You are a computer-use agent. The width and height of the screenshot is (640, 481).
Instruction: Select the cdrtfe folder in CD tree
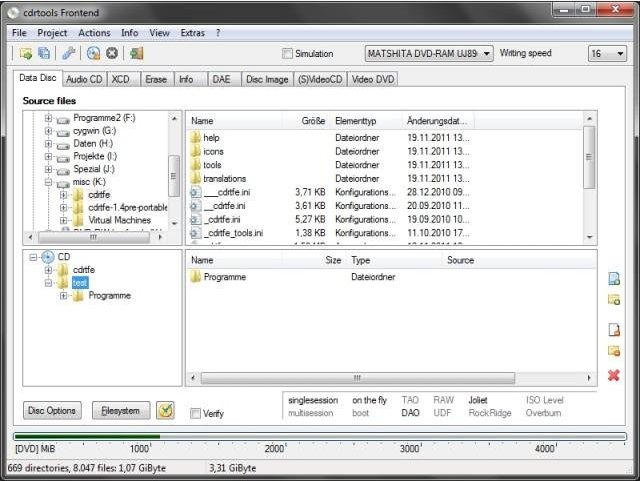click(x=84, y=270)
